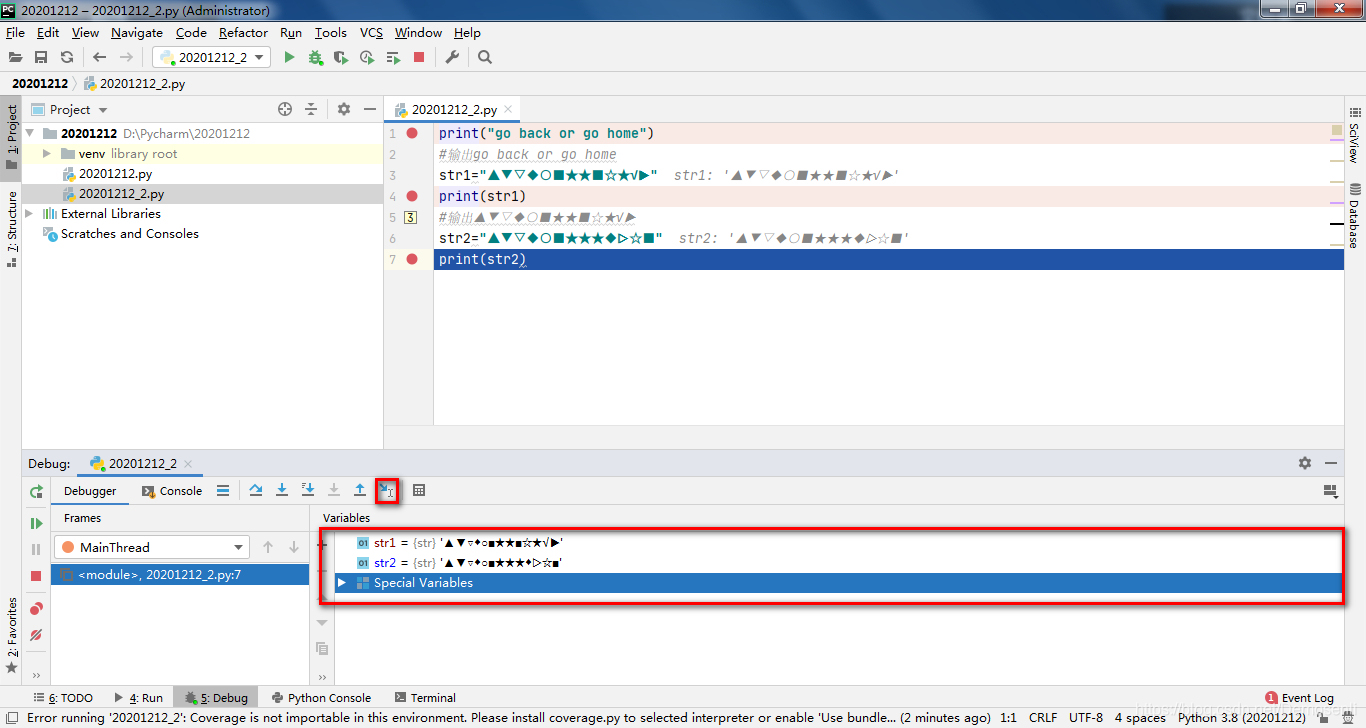Collapse all in Project panel

coord(311,109)
